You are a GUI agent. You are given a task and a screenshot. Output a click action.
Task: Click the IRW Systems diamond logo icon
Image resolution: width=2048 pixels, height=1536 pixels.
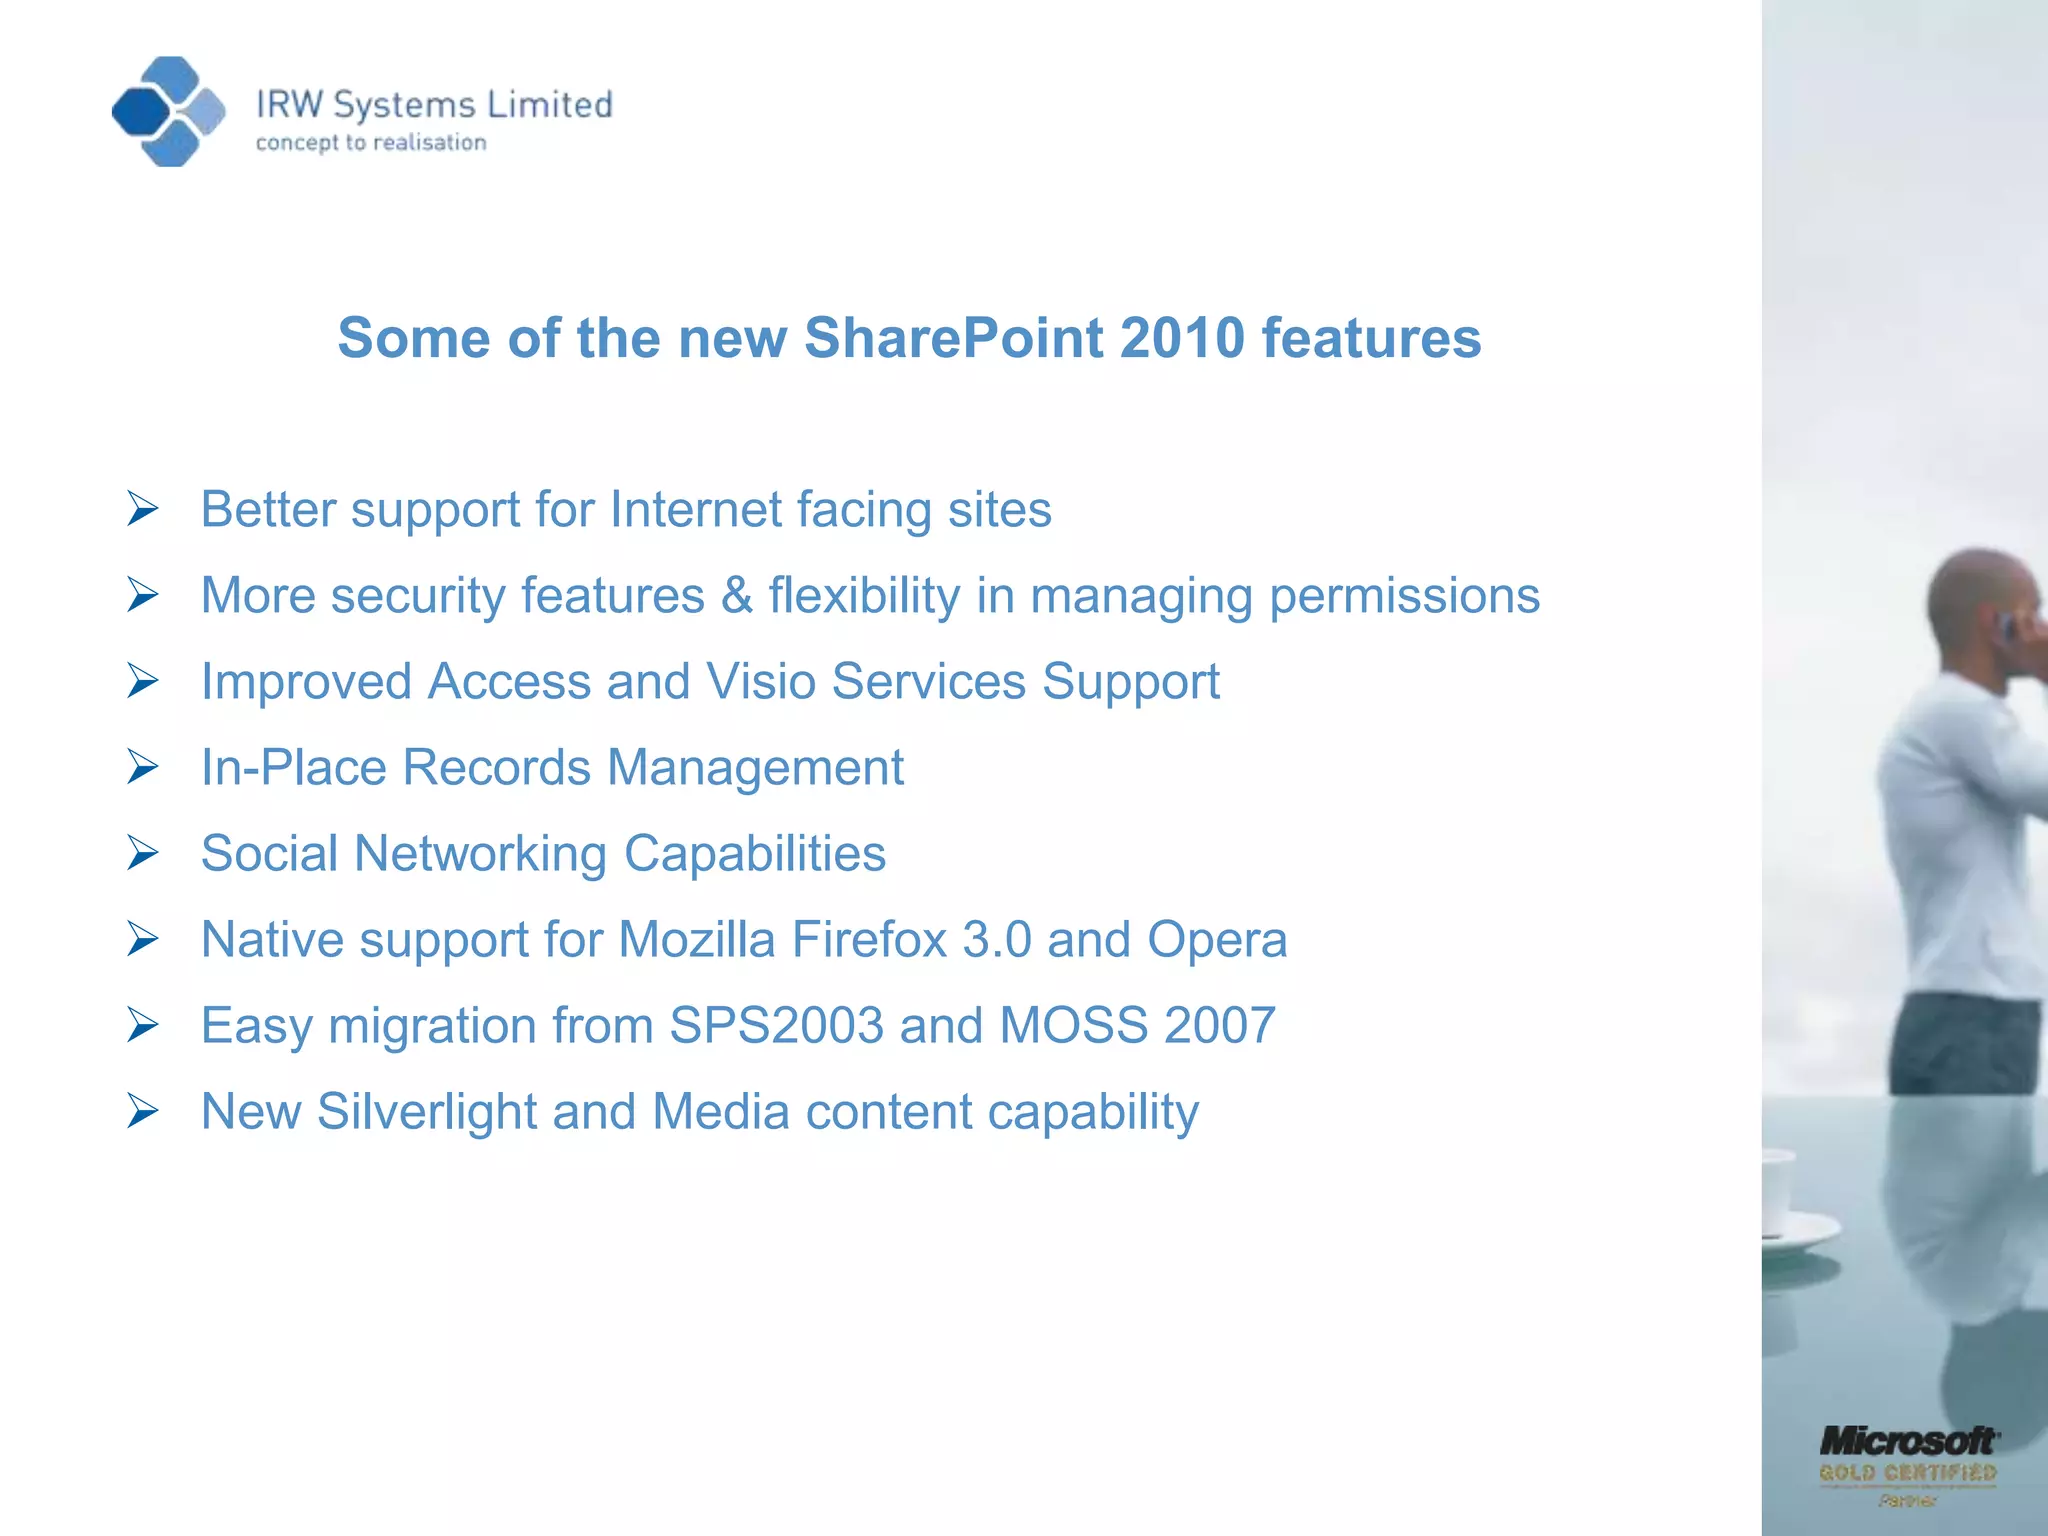[168, 111]
